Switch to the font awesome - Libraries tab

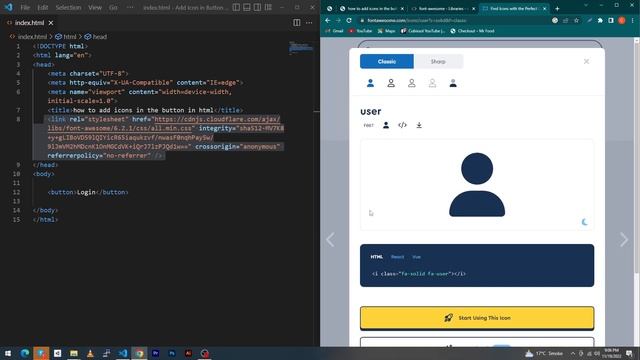click(443, 9)
